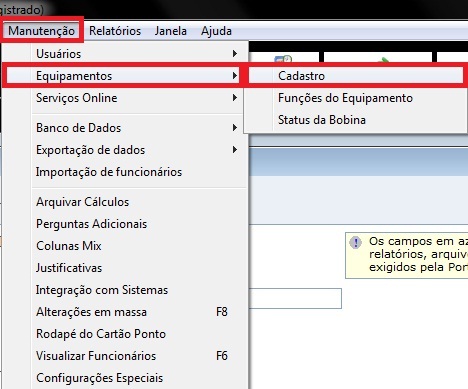Viewport: 468px width, 389px height.
Task: Open Perguntas Adicionais
Action: coord(125,224)
